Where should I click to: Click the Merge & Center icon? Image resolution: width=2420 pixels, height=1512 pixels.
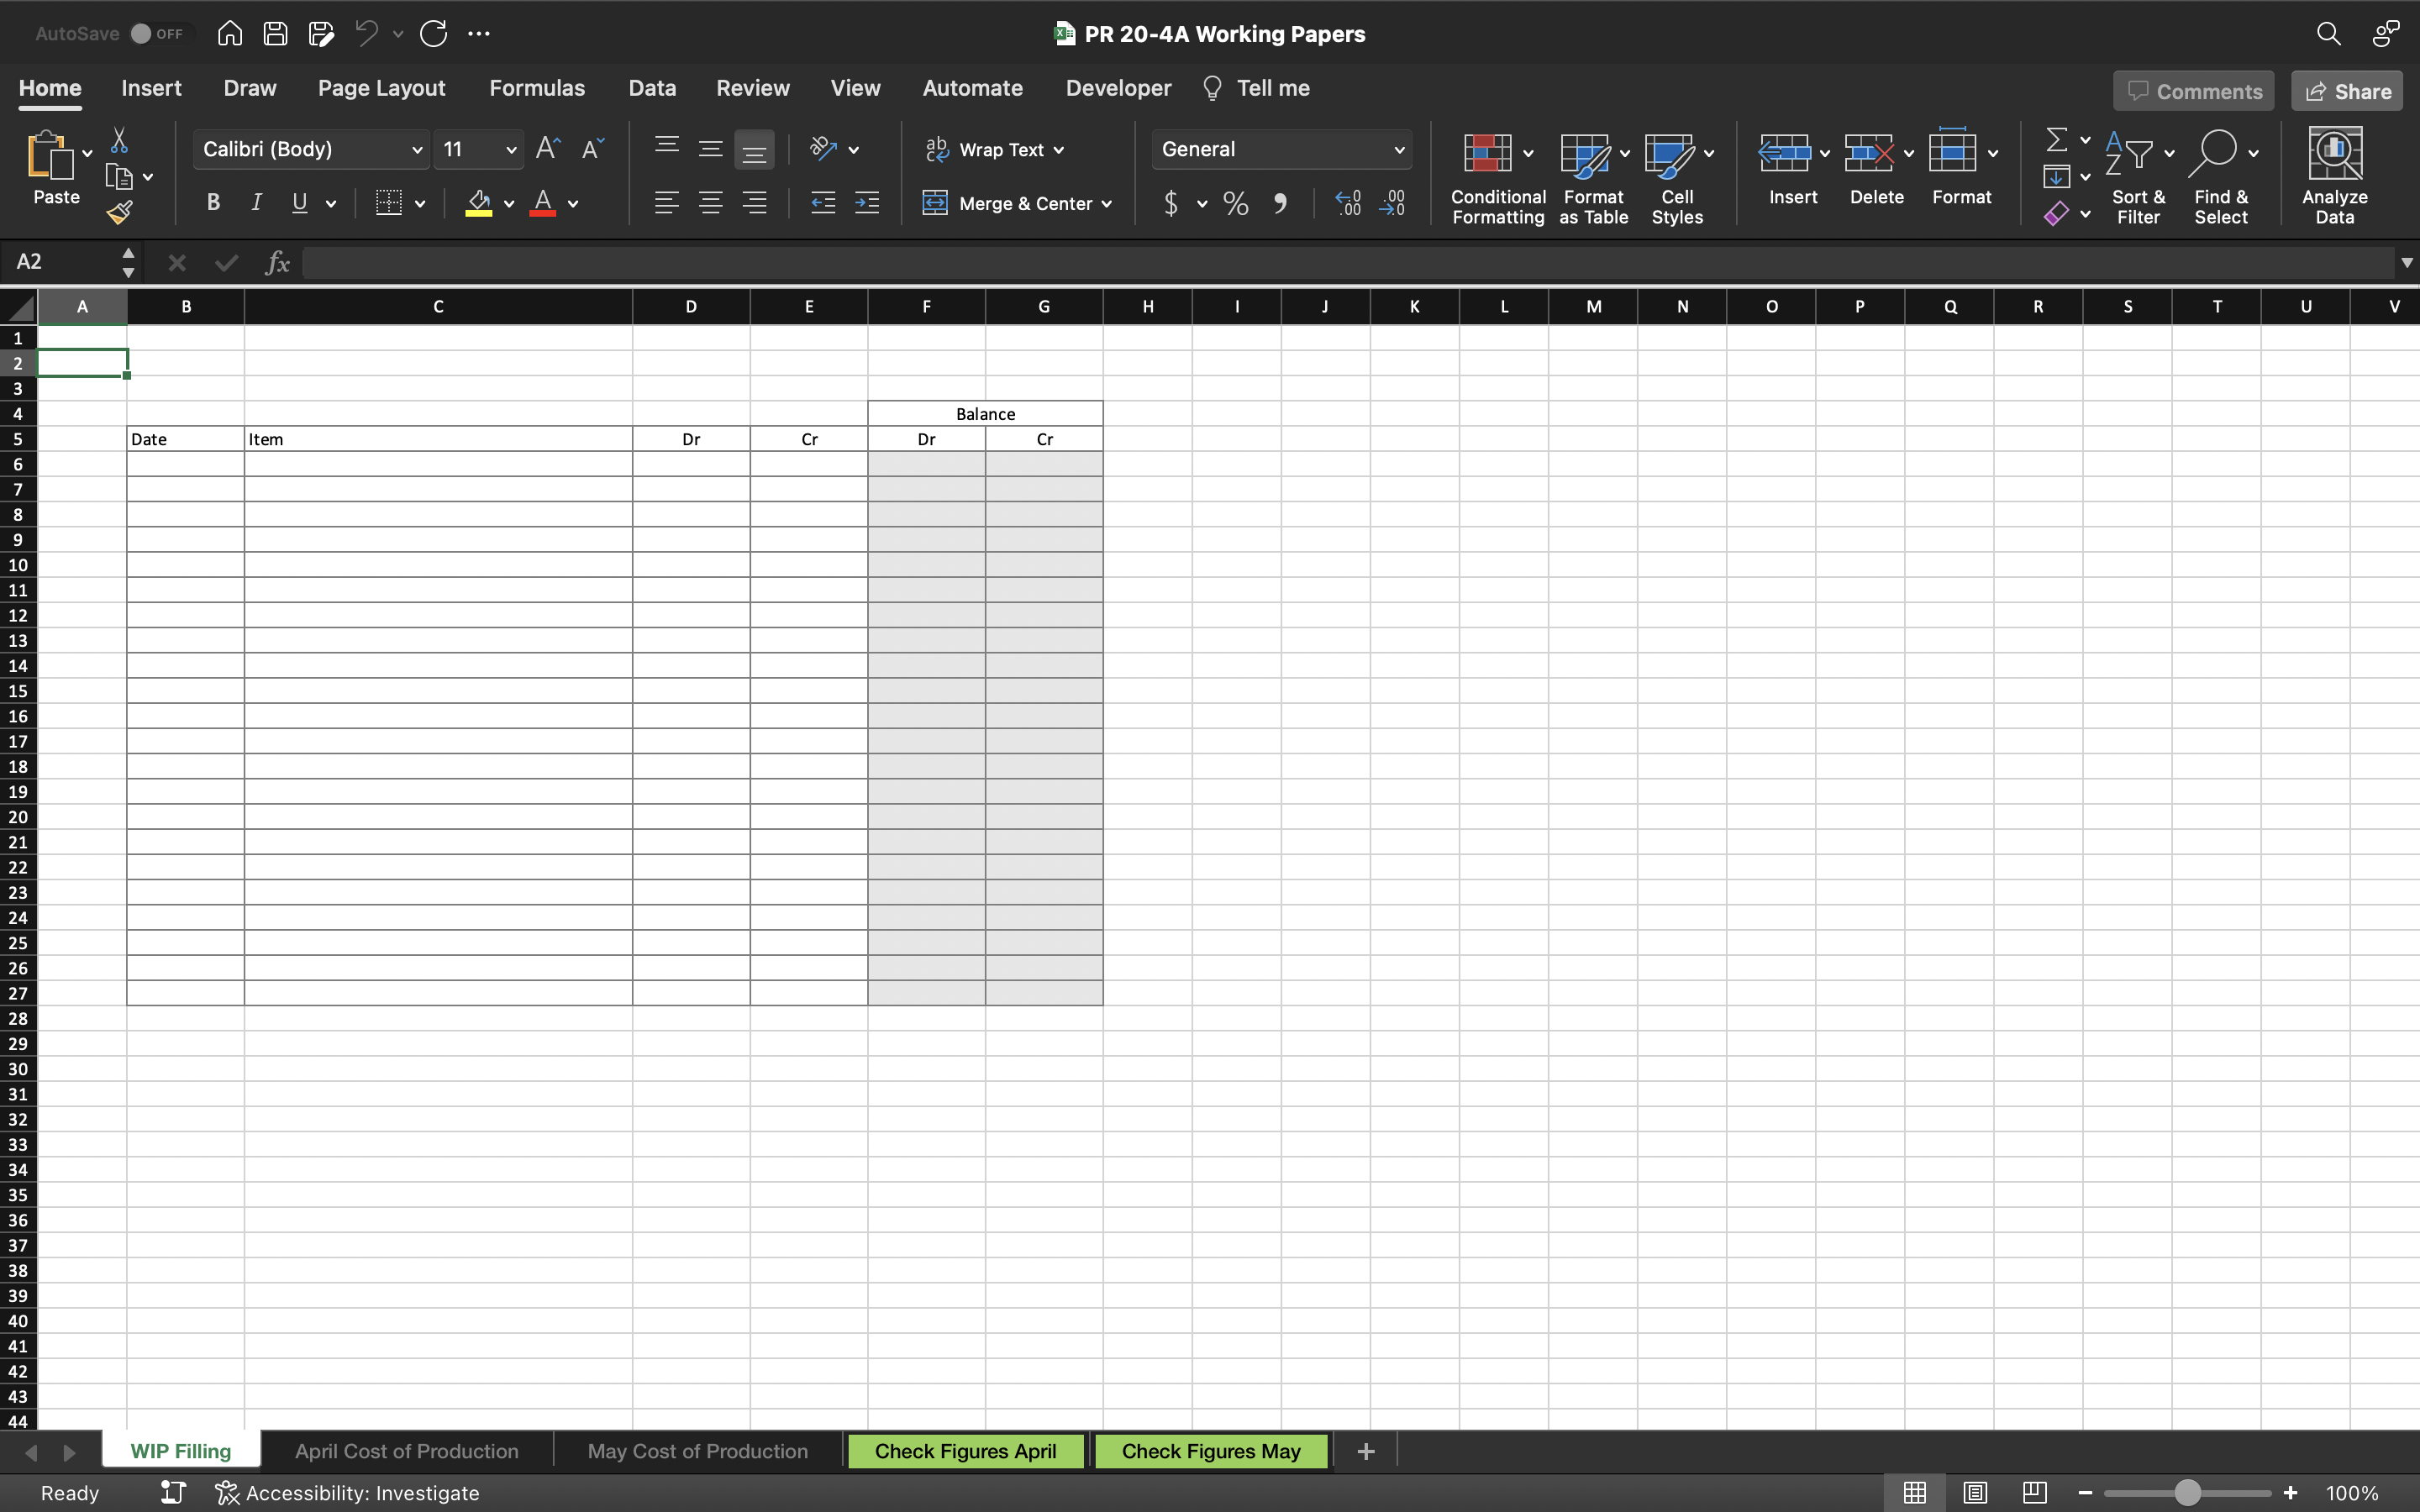coord(935,203)
